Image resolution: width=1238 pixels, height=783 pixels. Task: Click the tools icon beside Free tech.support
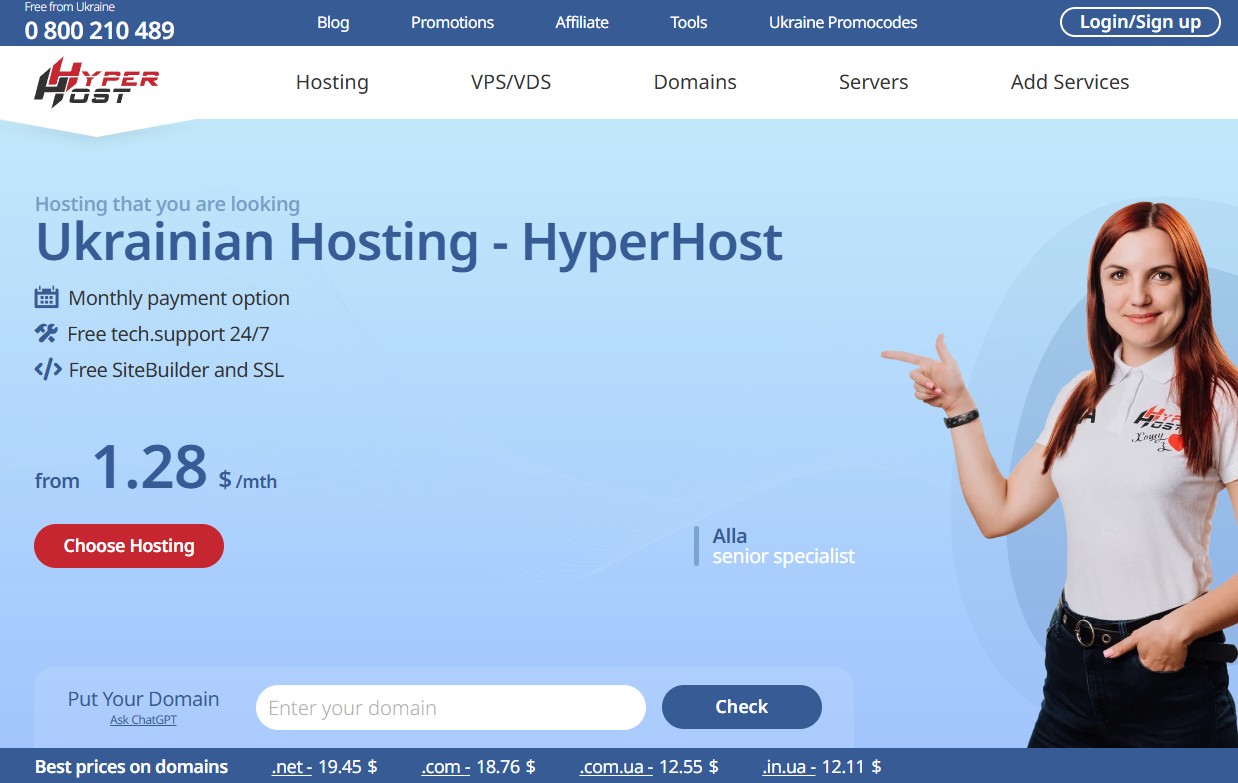coord(46,334)
